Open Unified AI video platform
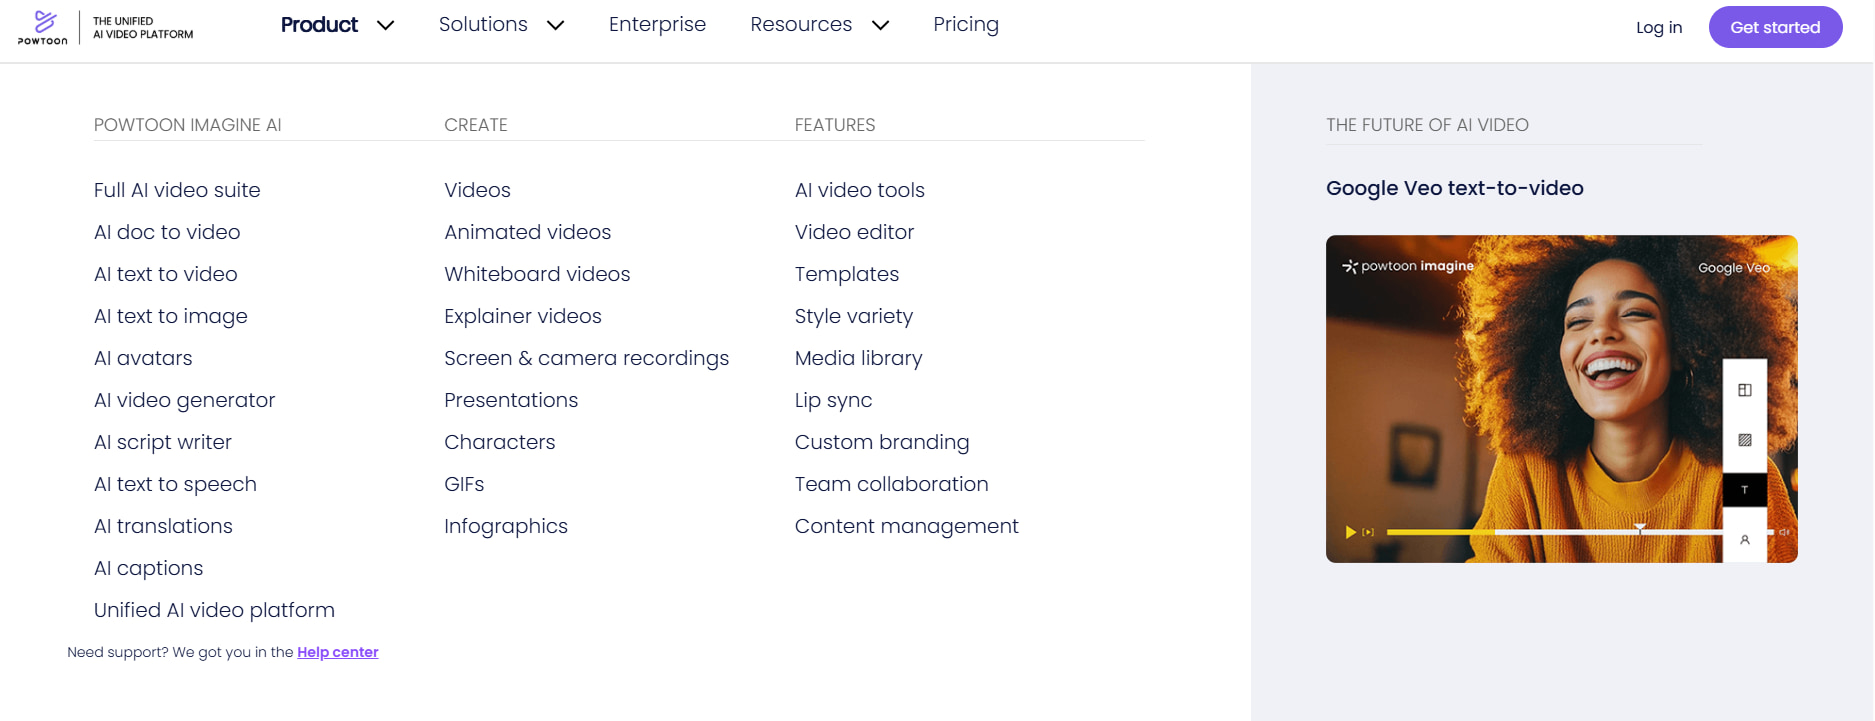Image resolution: width=1875 pixels, height=721 pixels. coord(214,610)
